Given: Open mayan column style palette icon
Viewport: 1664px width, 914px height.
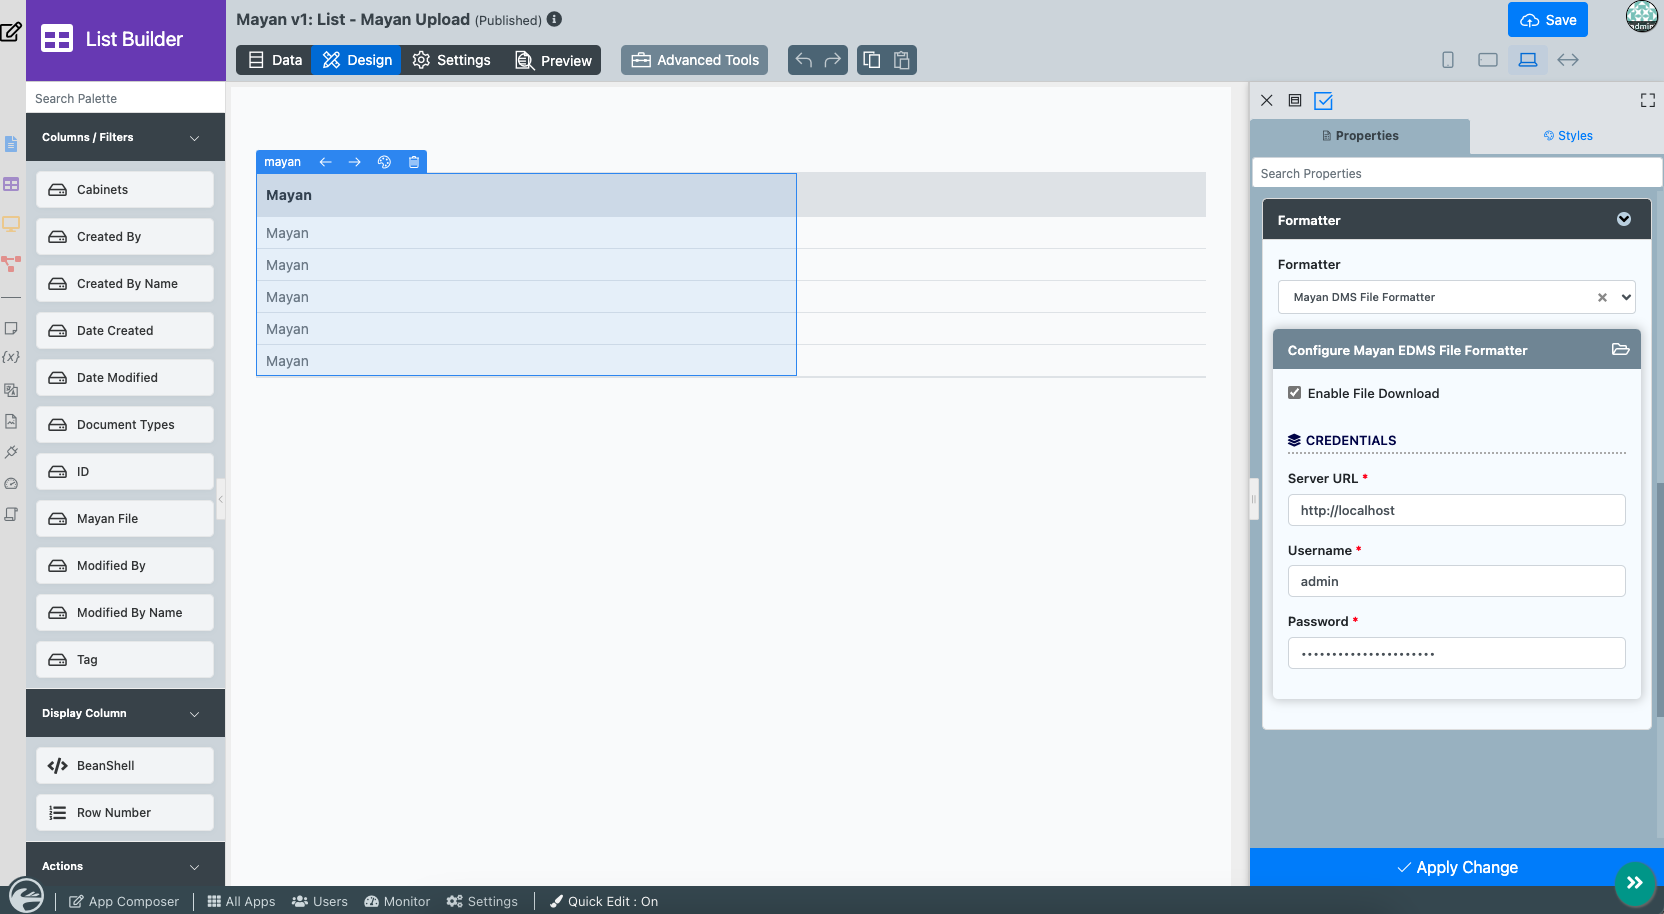Looking at the screenshot, I should (384, 162).
